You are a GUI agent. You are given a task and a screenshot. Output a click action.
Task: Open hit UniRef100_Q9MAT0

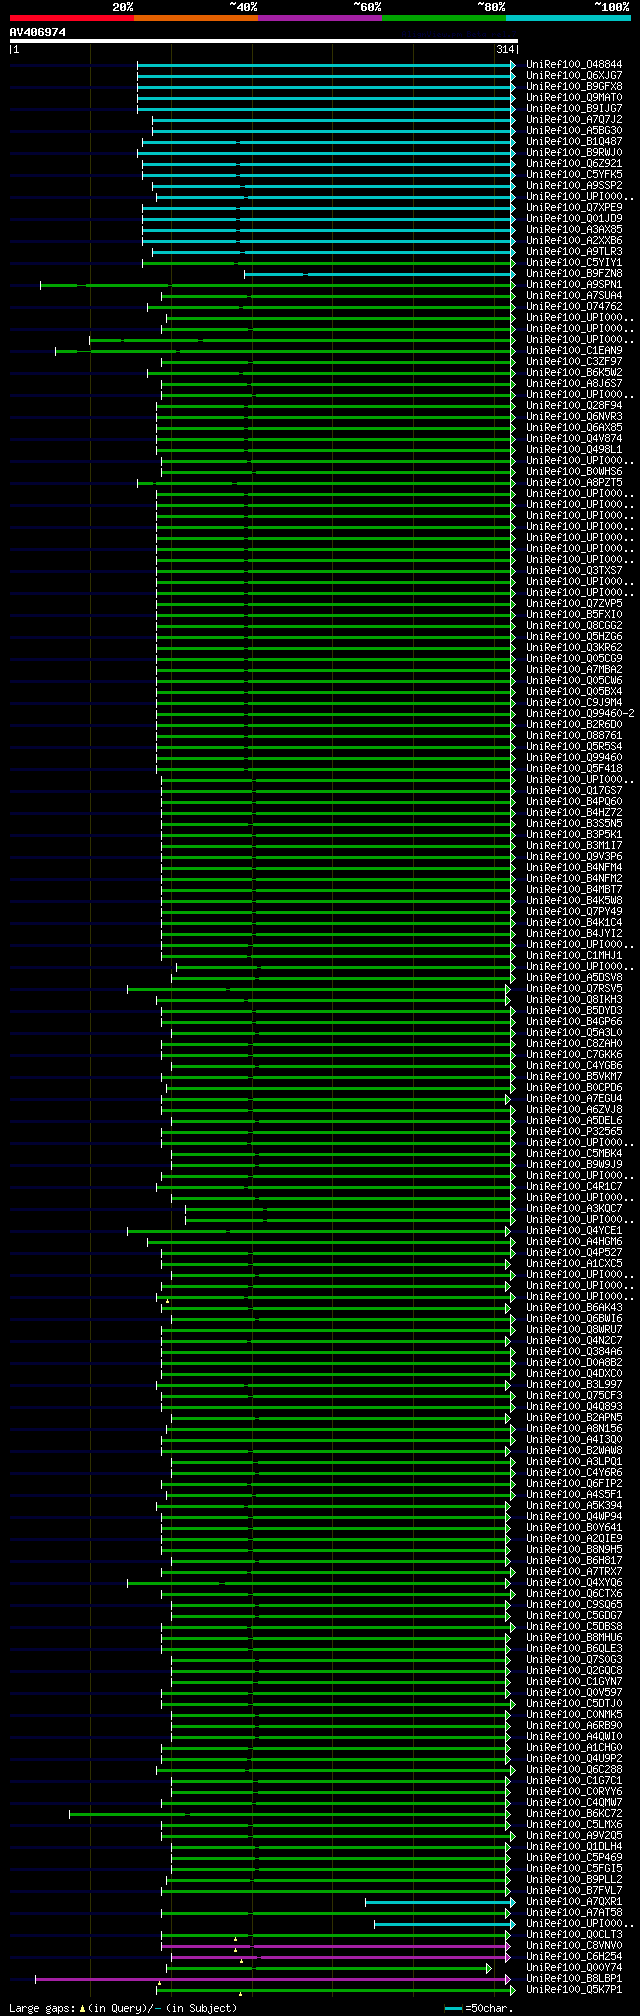[x=574, y=97]
